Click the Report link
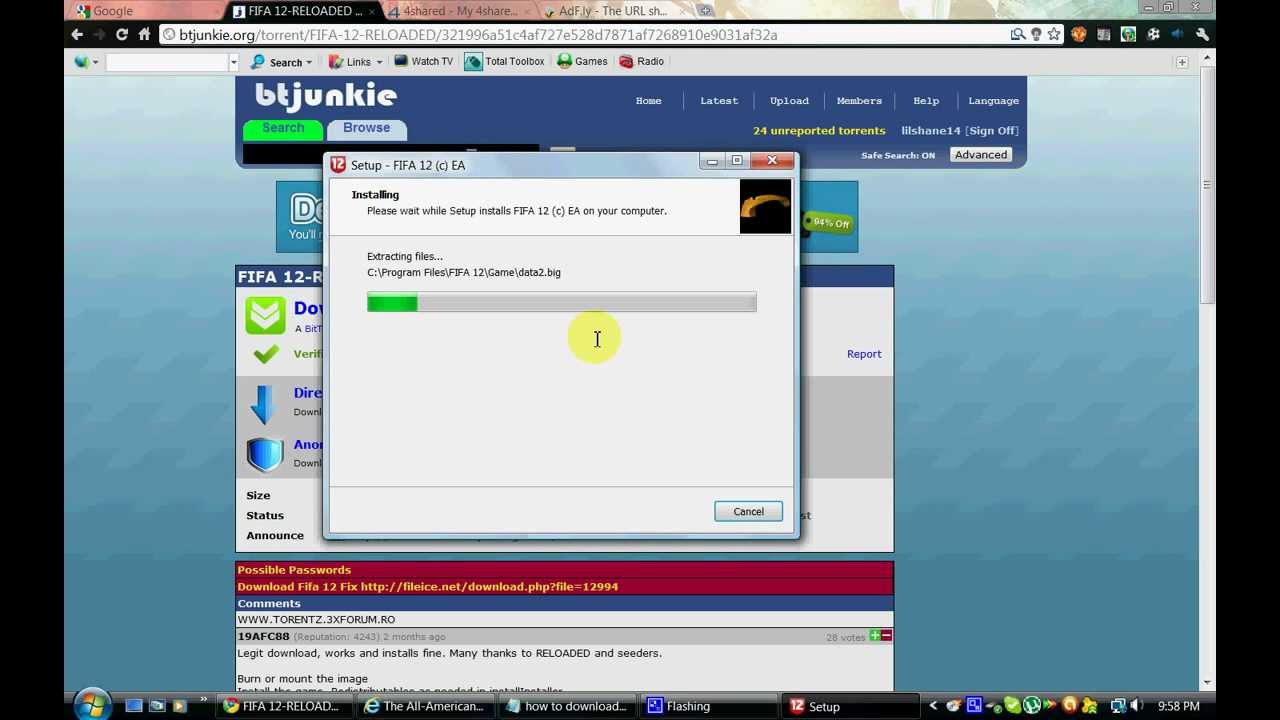 pos(864,354)
